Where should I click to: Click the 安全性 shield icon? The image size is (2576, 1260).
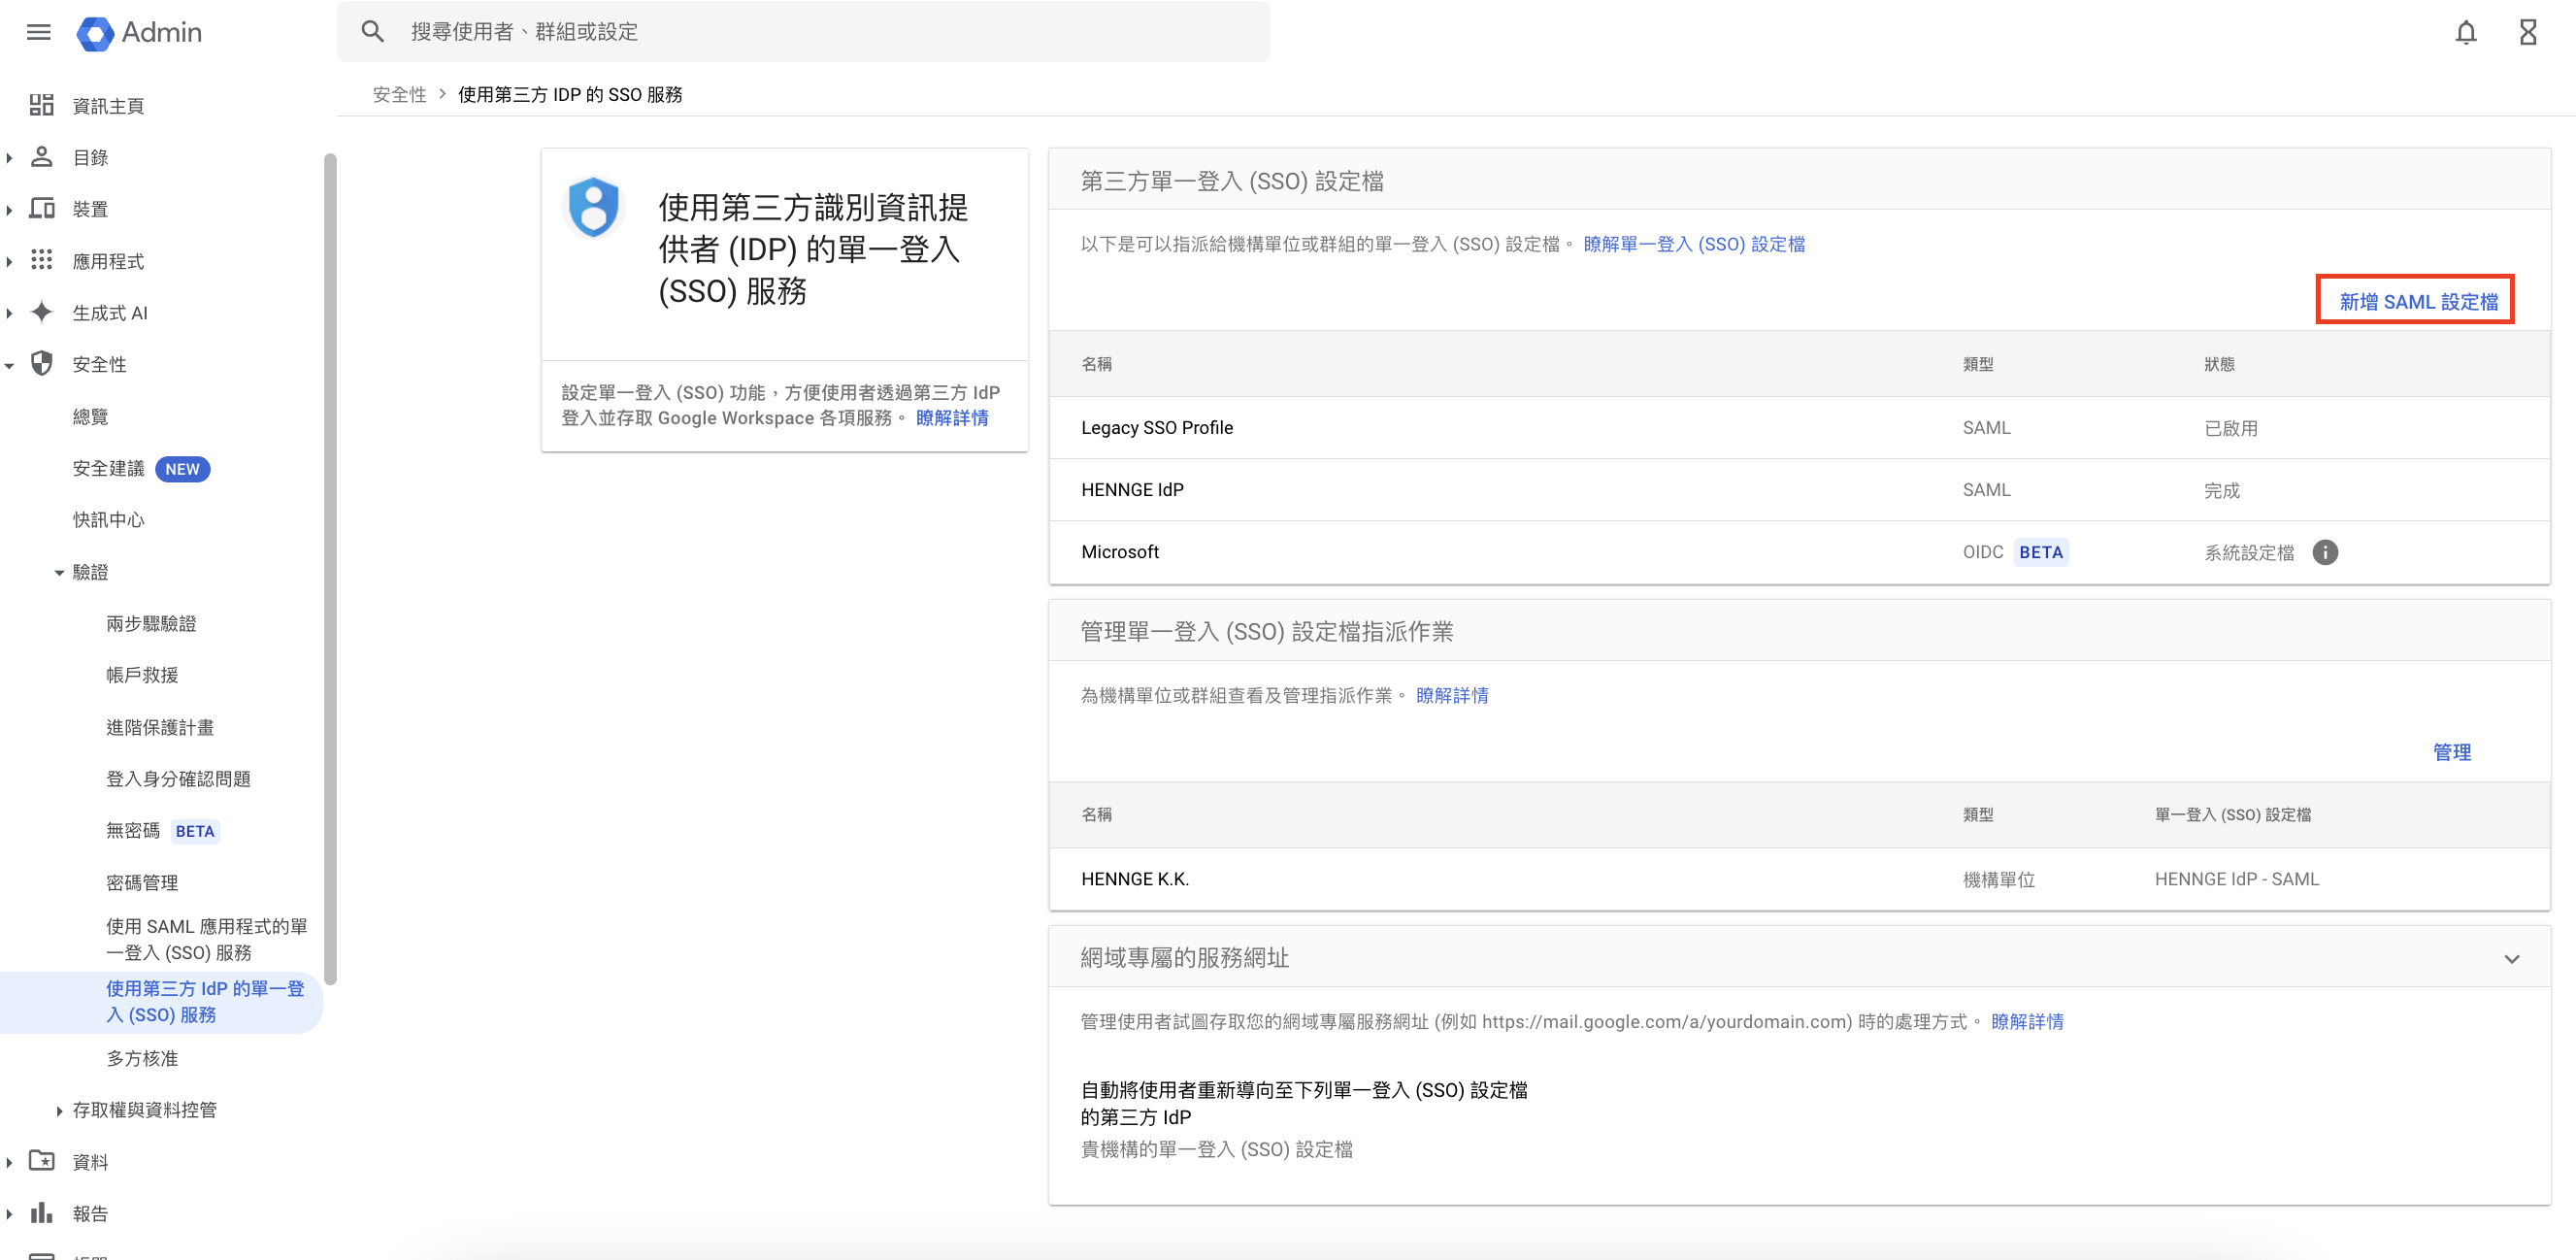click(41, 364)
